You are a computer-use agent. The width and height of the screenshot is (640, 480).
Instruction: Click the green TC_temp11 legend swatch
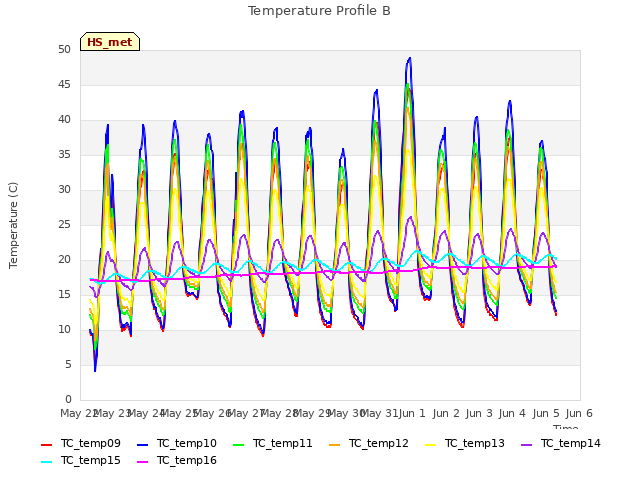(x=238, y=444)
